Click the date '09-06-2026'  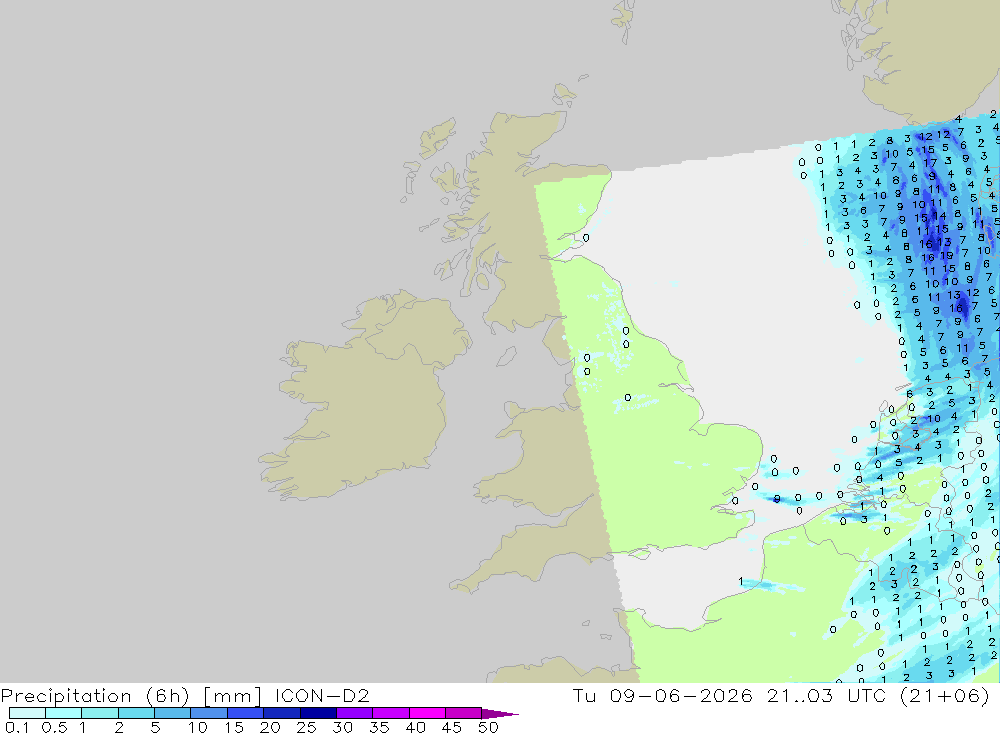pos(681,695)
